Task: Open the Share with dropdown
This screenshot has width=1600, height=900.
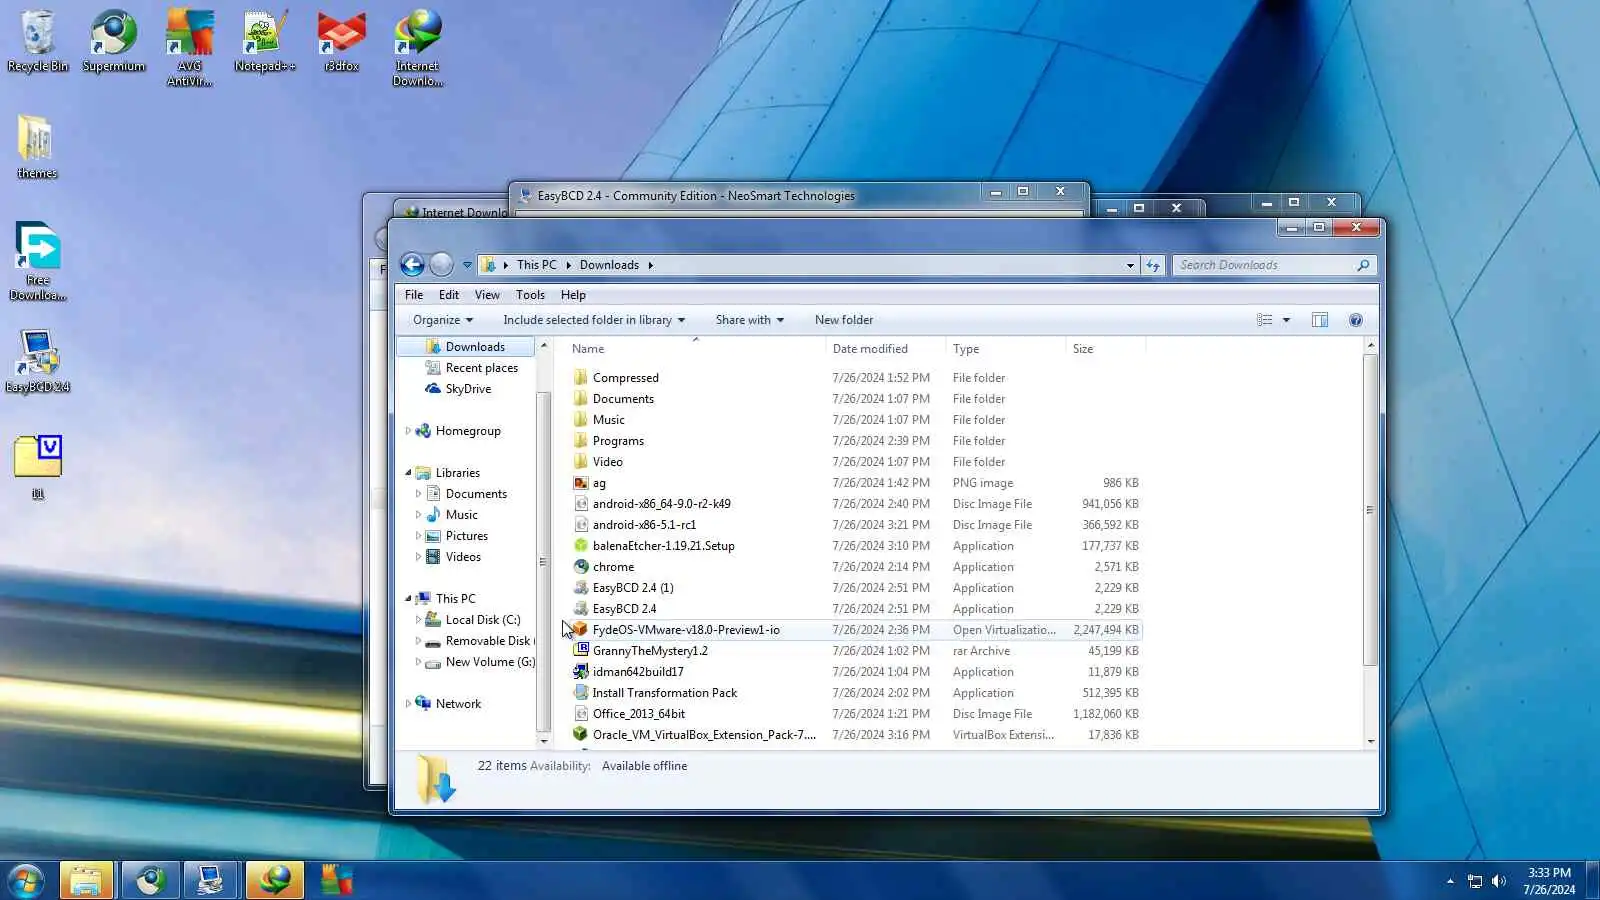Action: click(x=749, y=320)
